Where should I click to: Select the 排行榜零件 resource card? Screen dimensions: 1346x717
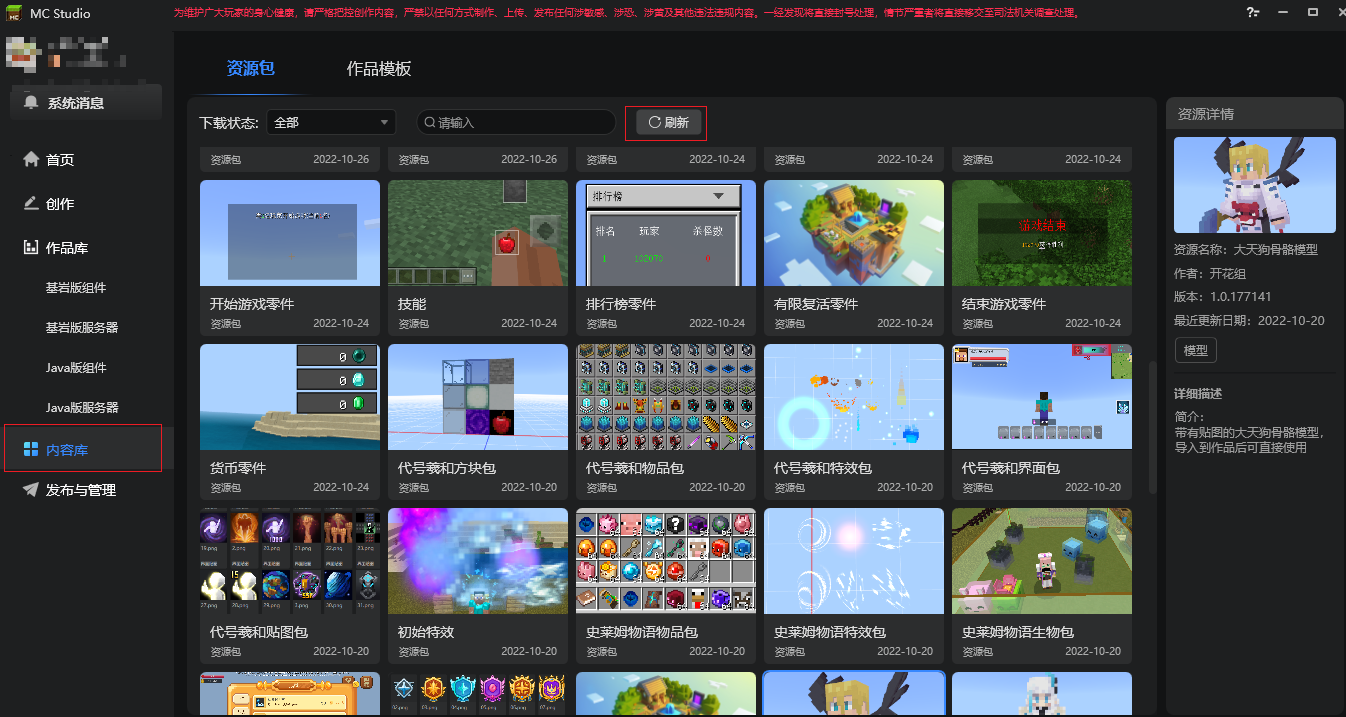click(666, 257)
